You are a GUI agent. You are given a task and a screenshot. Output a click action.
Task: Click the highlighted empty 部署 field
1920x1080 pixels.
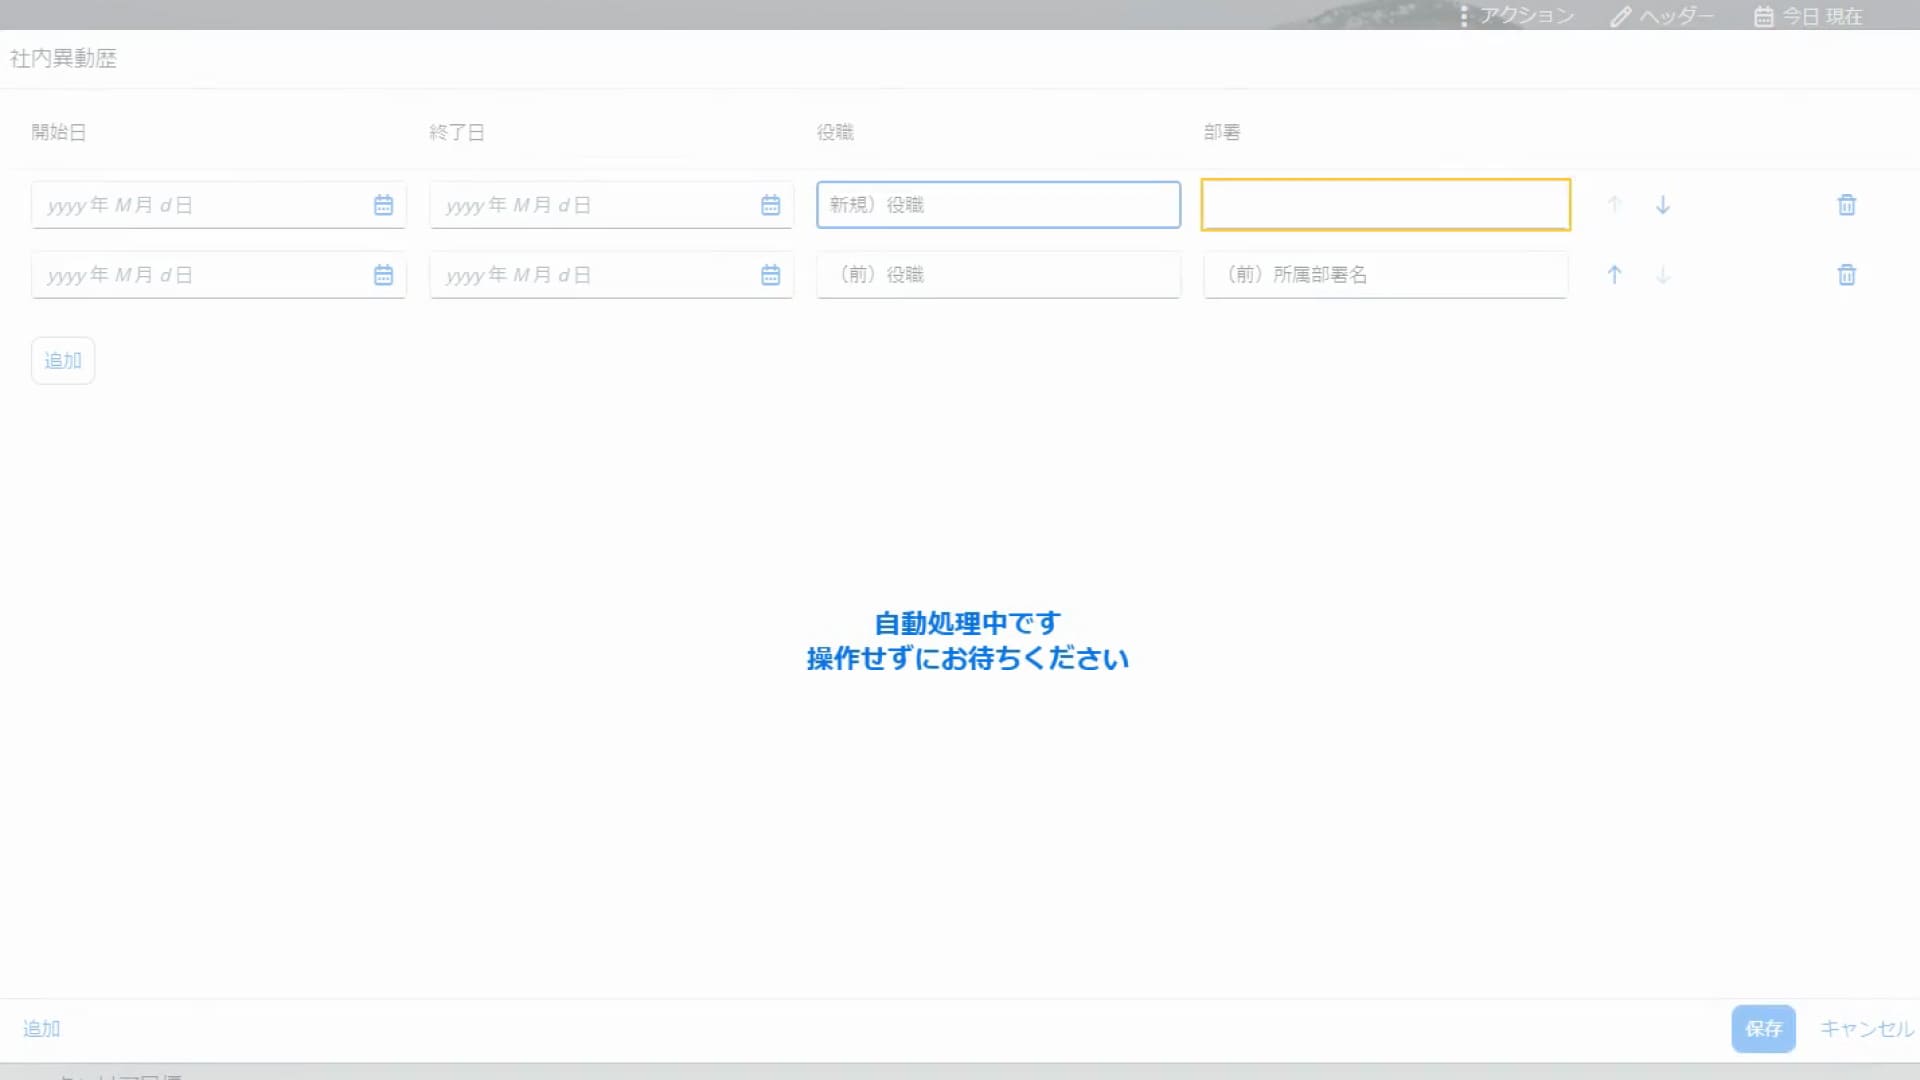tap(1385, 205)
